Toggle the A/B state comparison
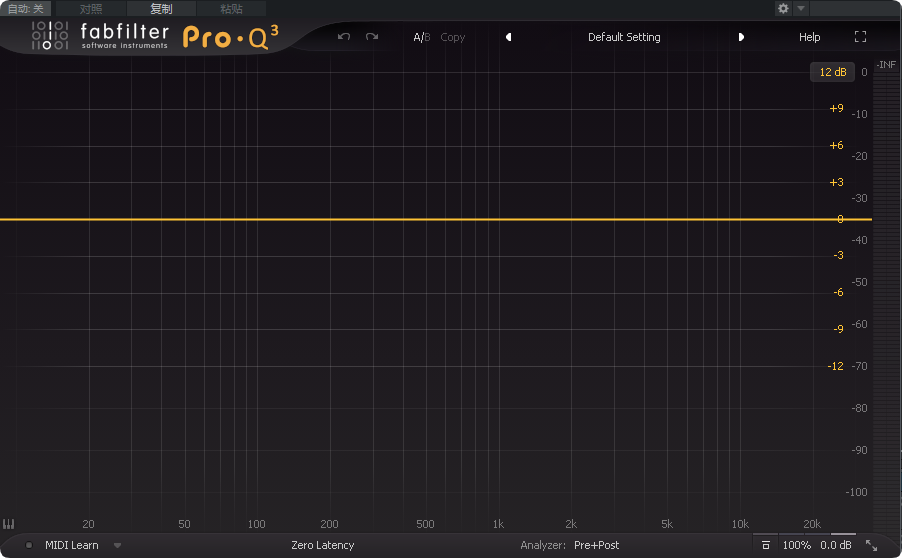Image resolution: width=902 pixels, height=558 pixels. coord(422,37)
